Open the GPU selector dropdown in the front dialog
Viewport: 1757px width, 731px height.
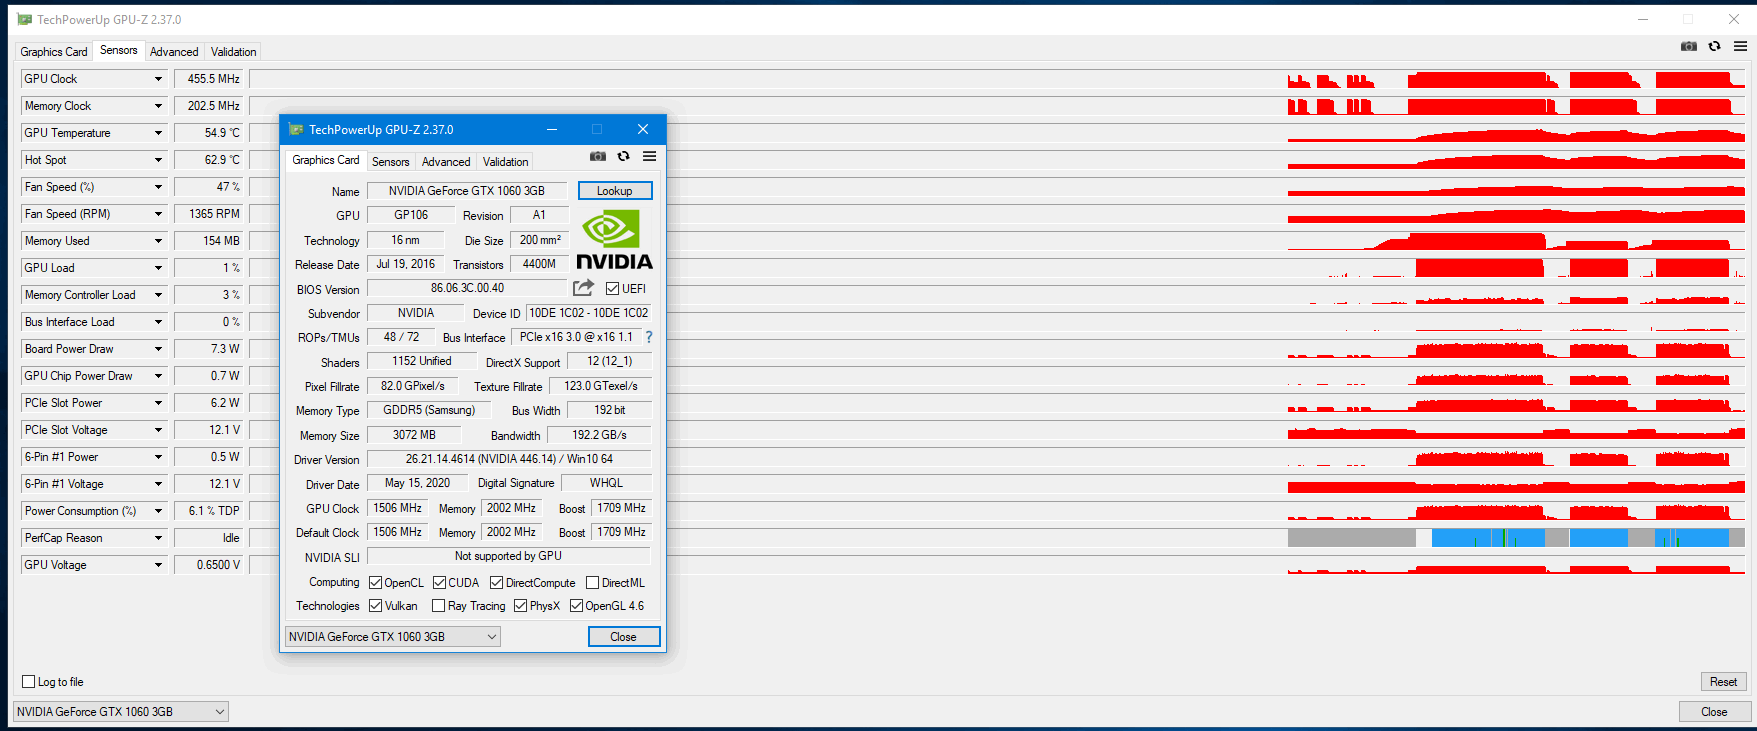point(393,637)
